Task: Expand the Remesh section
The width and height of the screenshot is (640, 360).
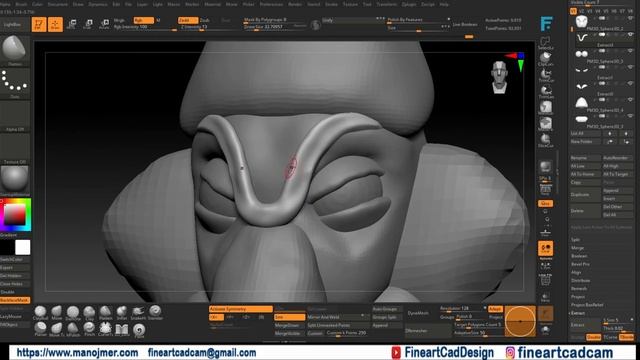Action: tap(578, 289)
